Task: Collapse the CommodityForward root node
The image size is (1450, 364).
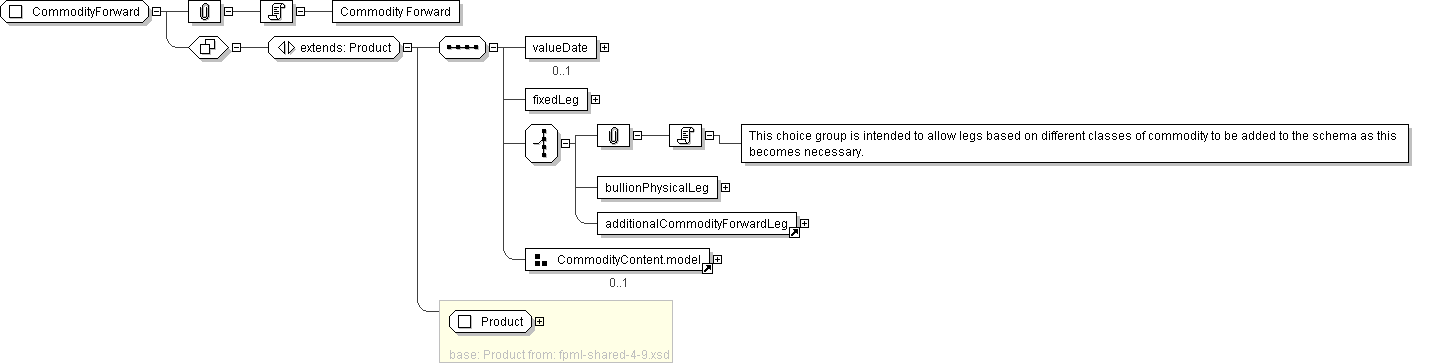Action: pos(157,12)
